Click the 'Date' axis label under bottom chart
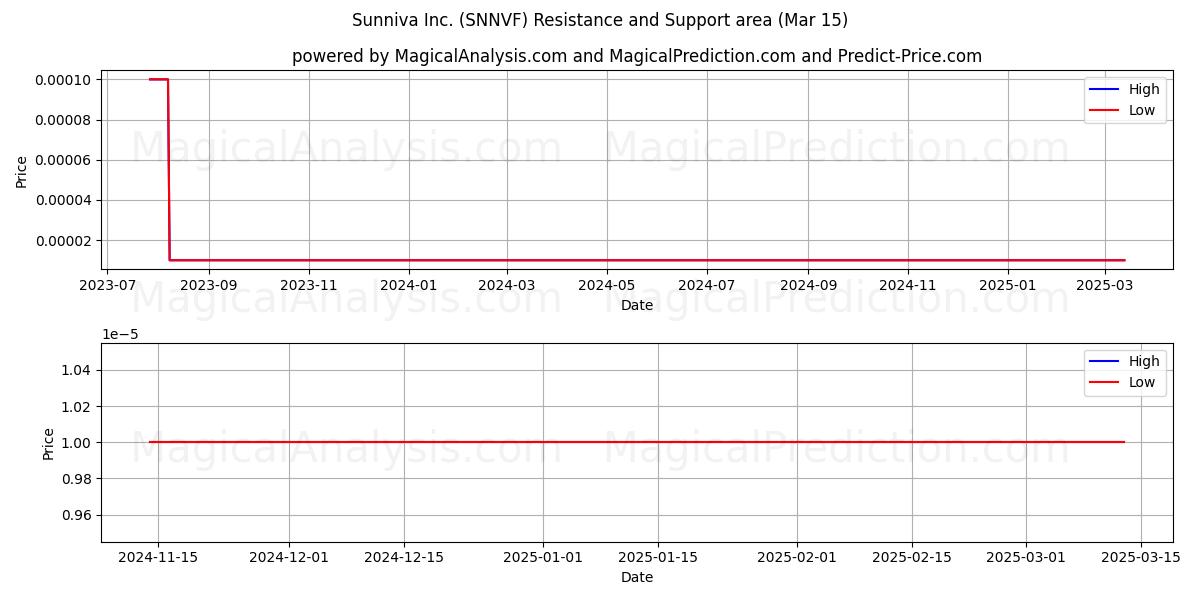The image size is (1200, 600). pyautogui.click(x=637, y=577)
